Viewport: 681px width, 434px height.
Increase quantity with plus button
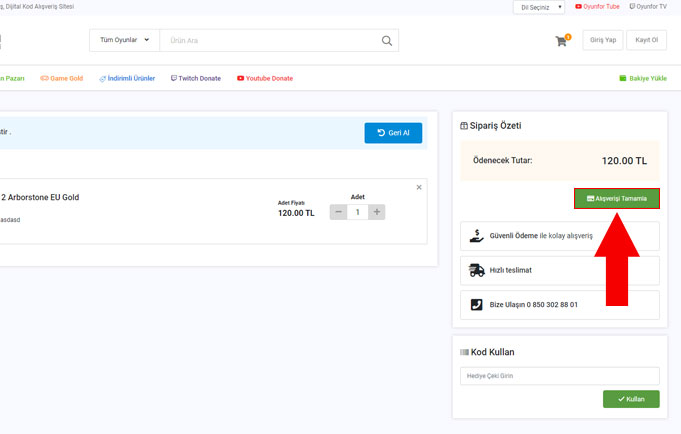tap(377, 212)
